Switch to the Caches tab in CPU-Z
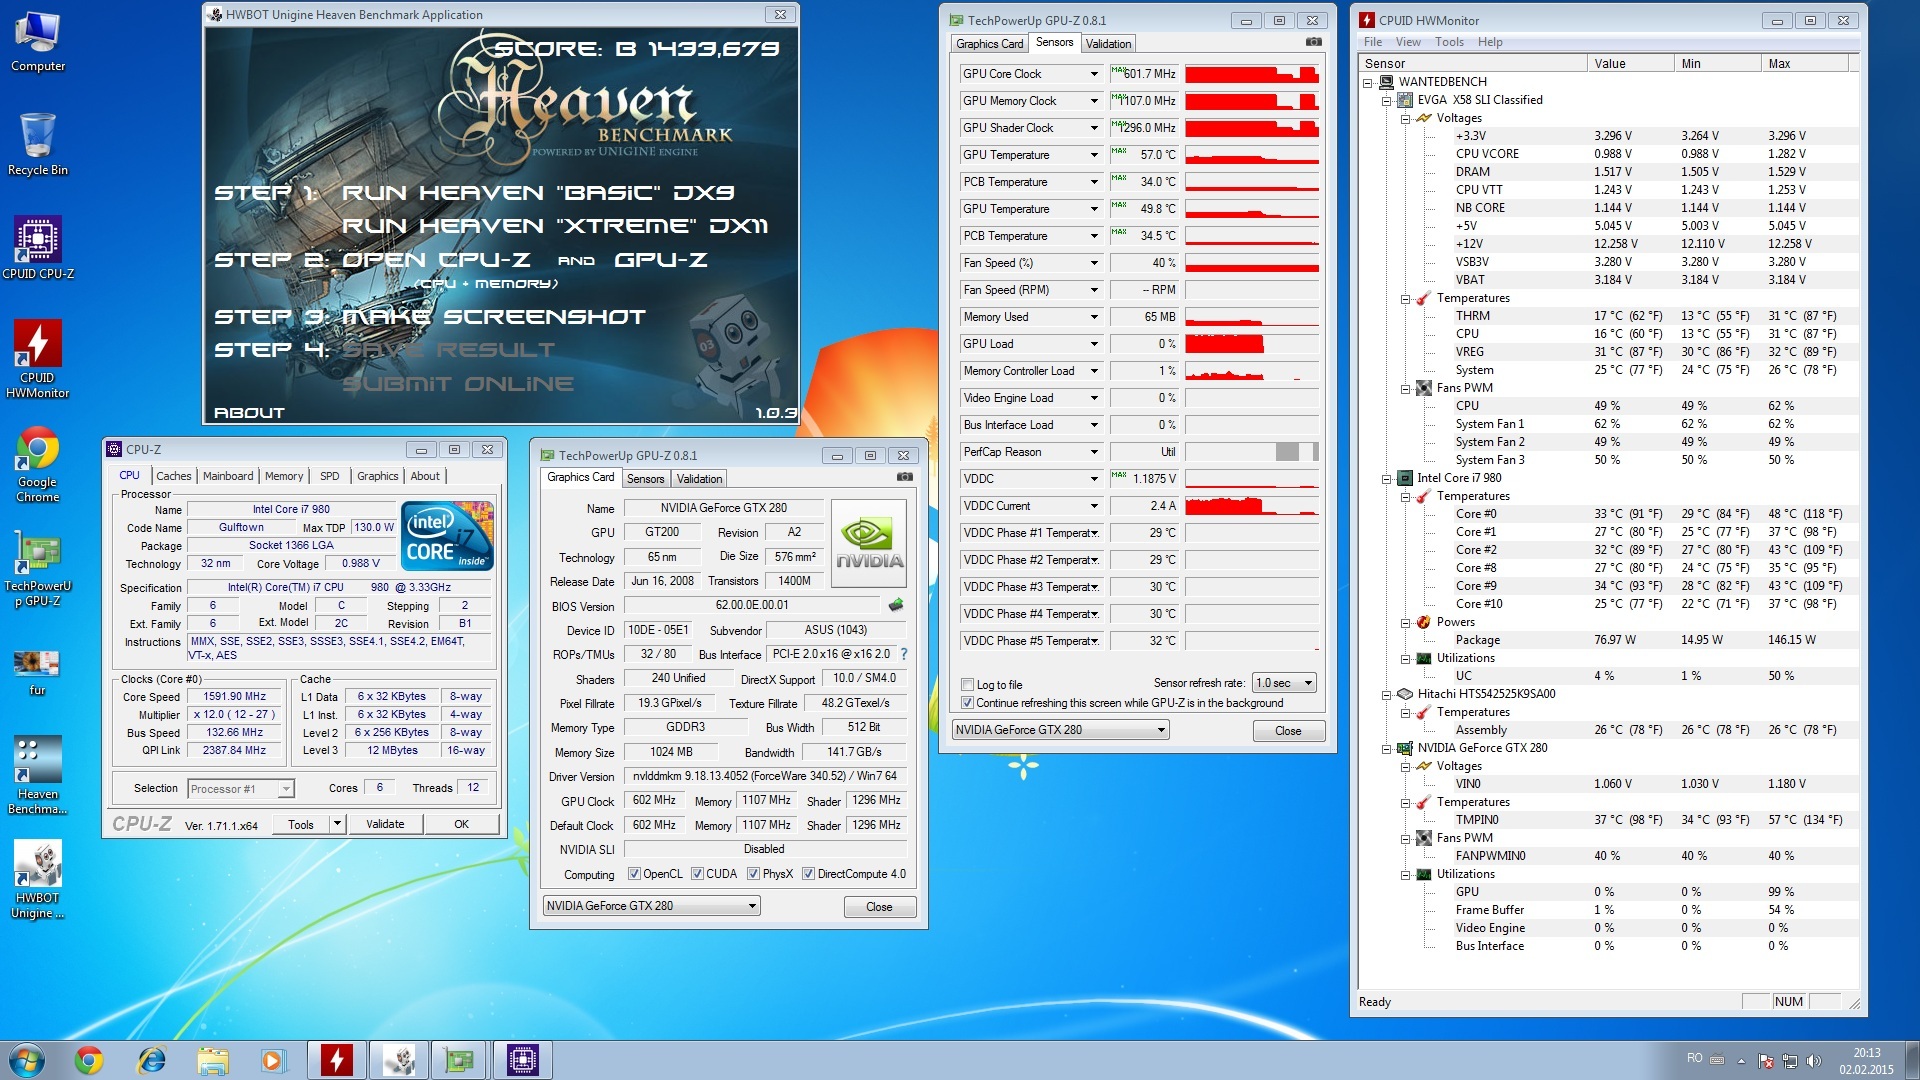The height and width of the screenshot is (1080, 1920). pyautogui.click(x=173, y=476)
